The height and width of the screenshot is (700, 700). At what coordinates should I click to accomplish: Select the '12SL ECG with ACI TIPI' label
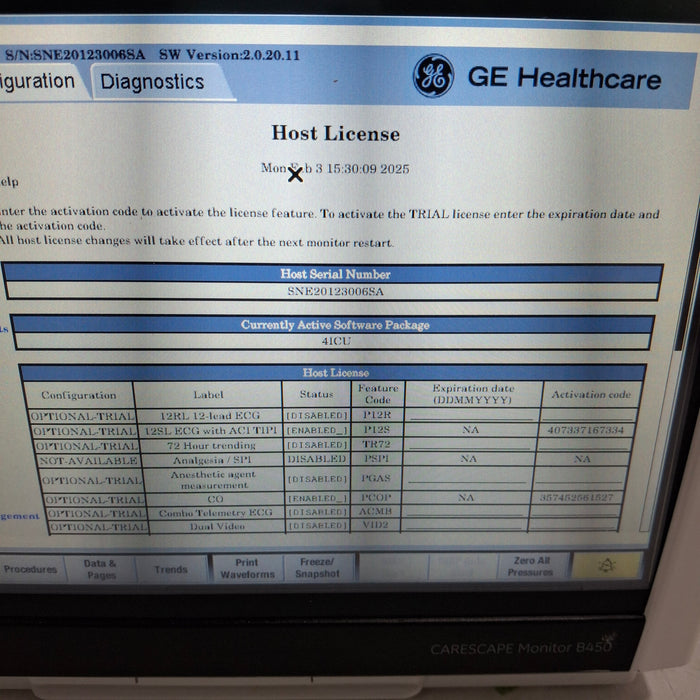[x=211, y=430]
